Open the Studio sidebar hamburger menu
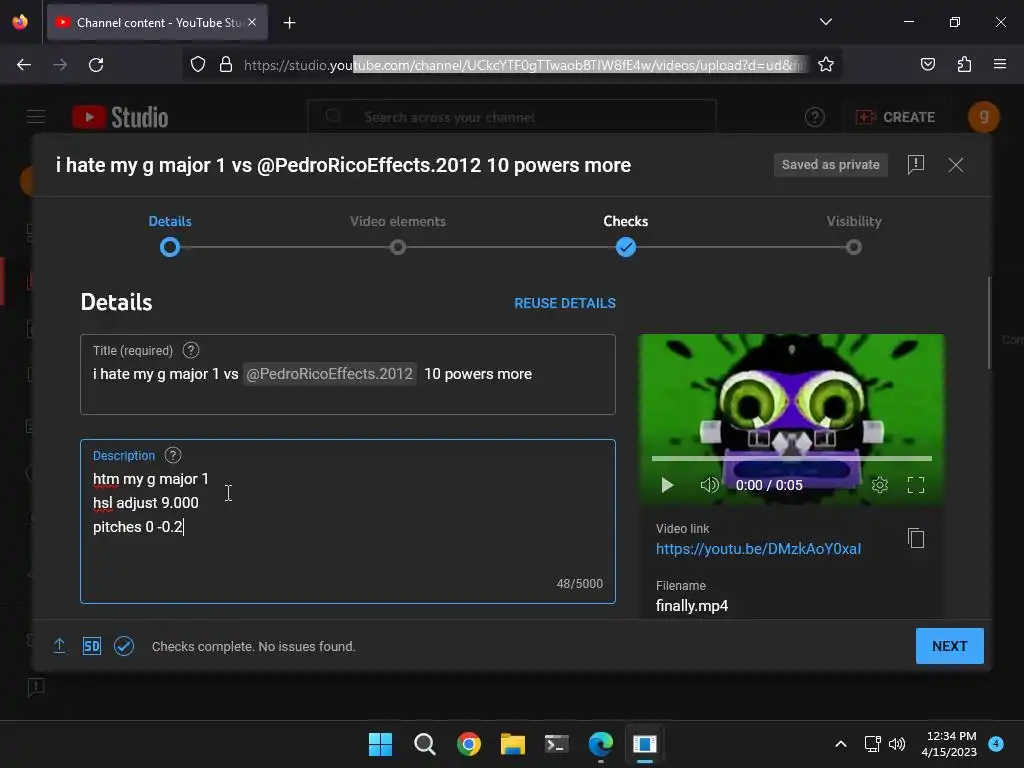The height and width of the screenshot is (768, 1024). (36, 117)
